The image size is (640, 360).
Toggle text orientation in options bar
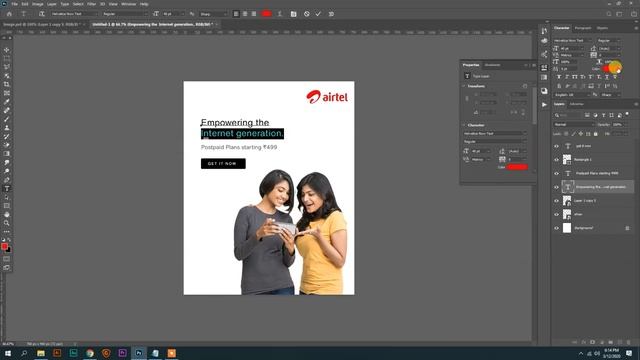pos(42,14)
